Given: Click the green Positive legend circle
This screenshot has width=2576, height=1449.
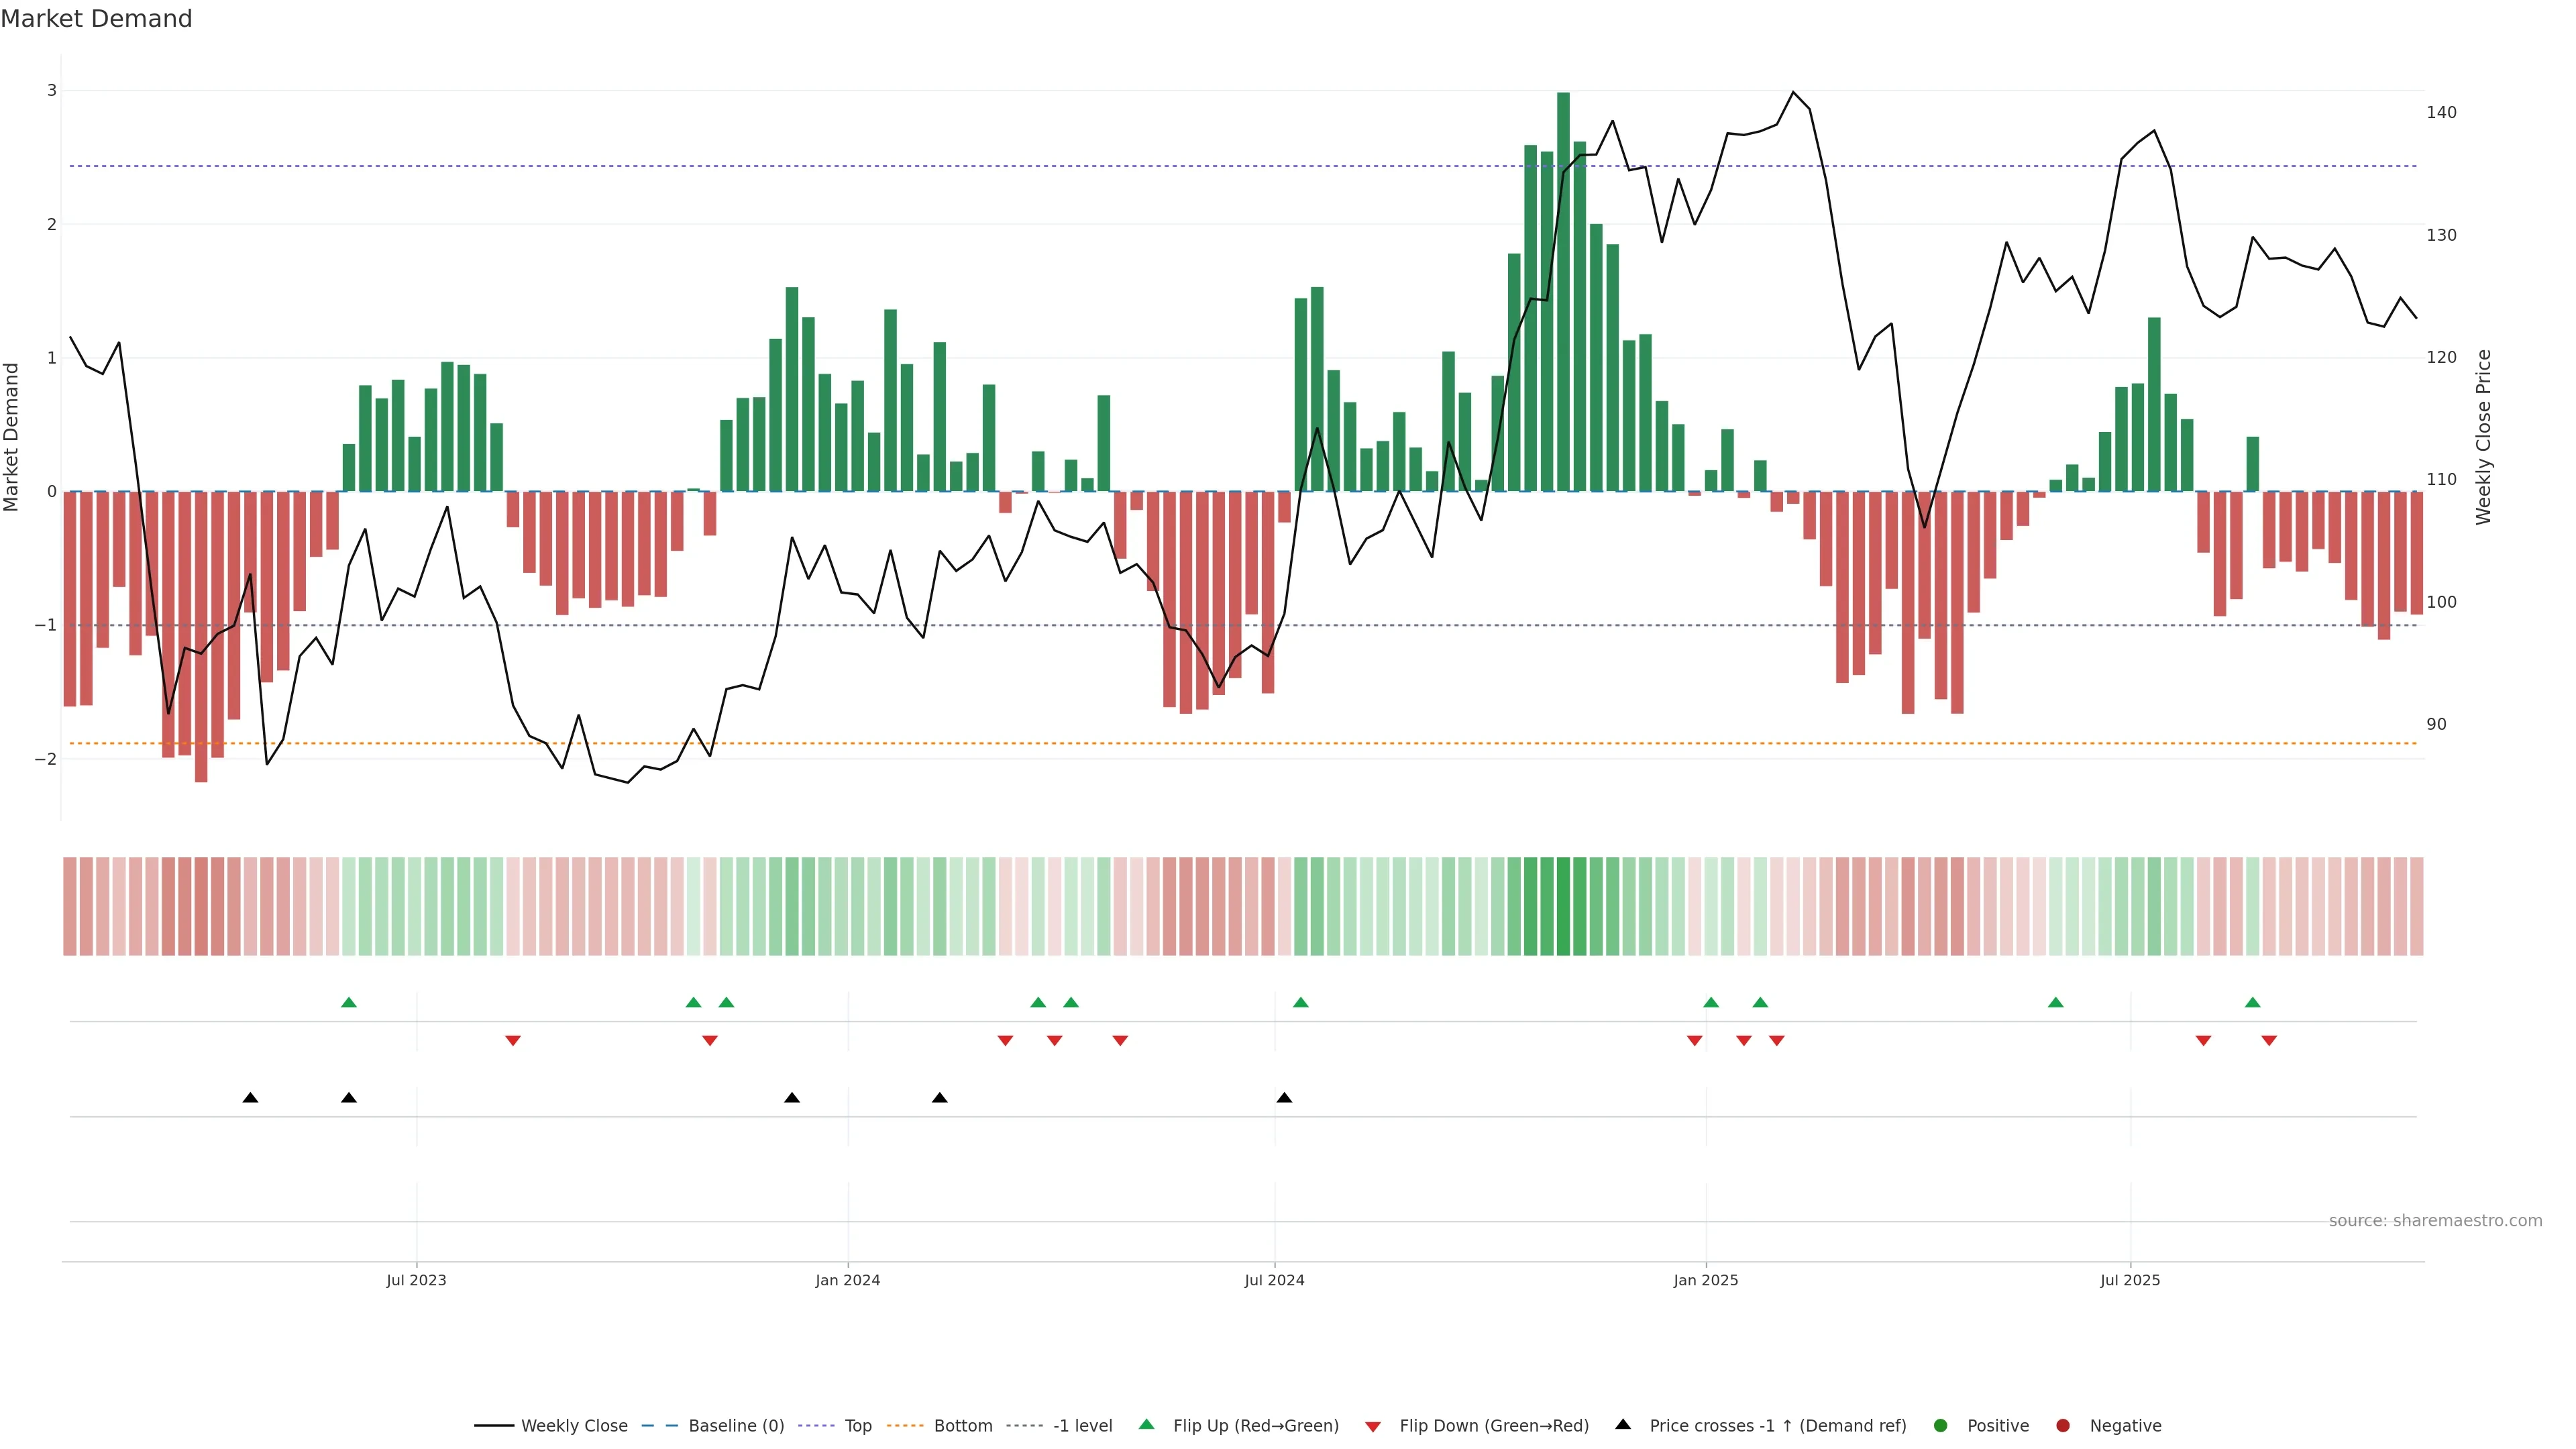Looking at the screenshot, I should click(1941, 1426).
